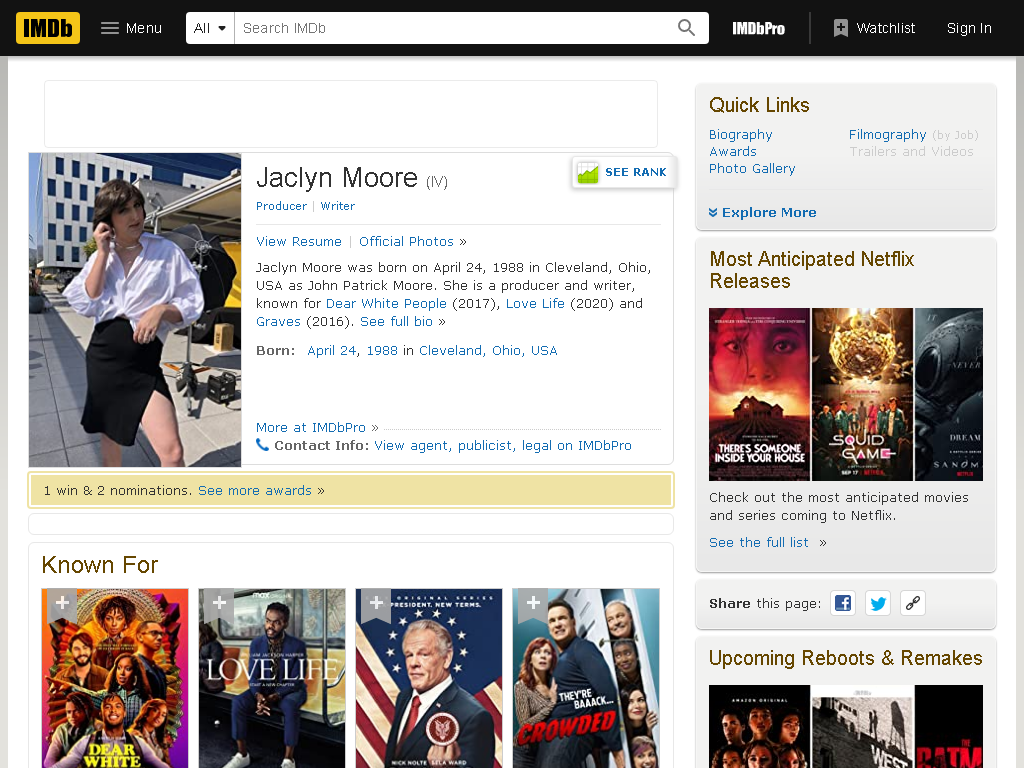Viewport: 1024px width, 768px height.
Task: Add Dear White People to watchlist ribbon
Action: 62,603
